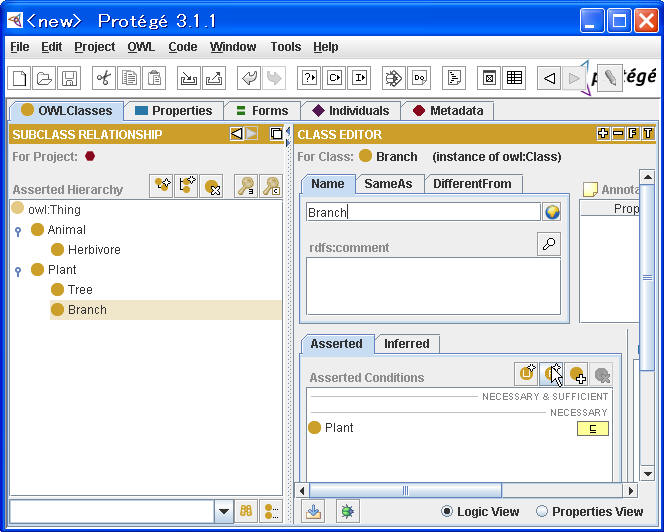Click the Branch class name text field

422,212
